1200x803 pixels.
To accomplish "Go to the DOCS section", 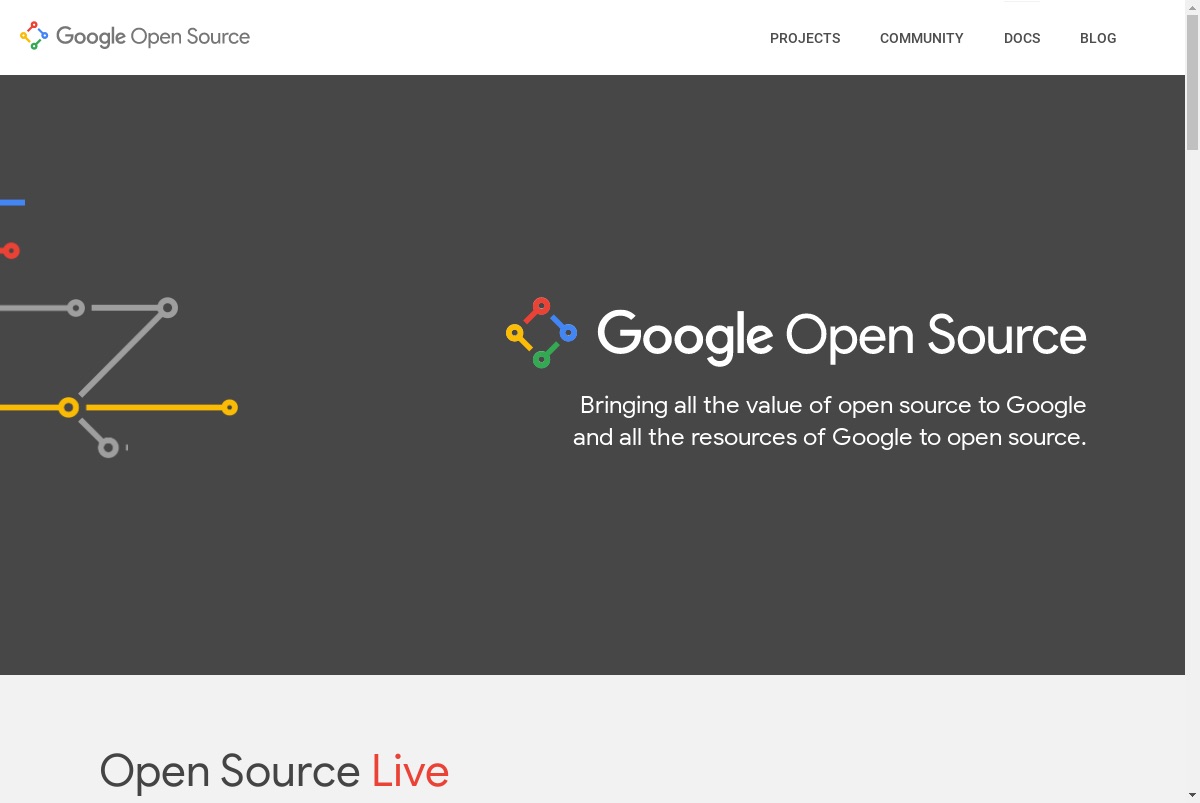I will [1022, 38].
